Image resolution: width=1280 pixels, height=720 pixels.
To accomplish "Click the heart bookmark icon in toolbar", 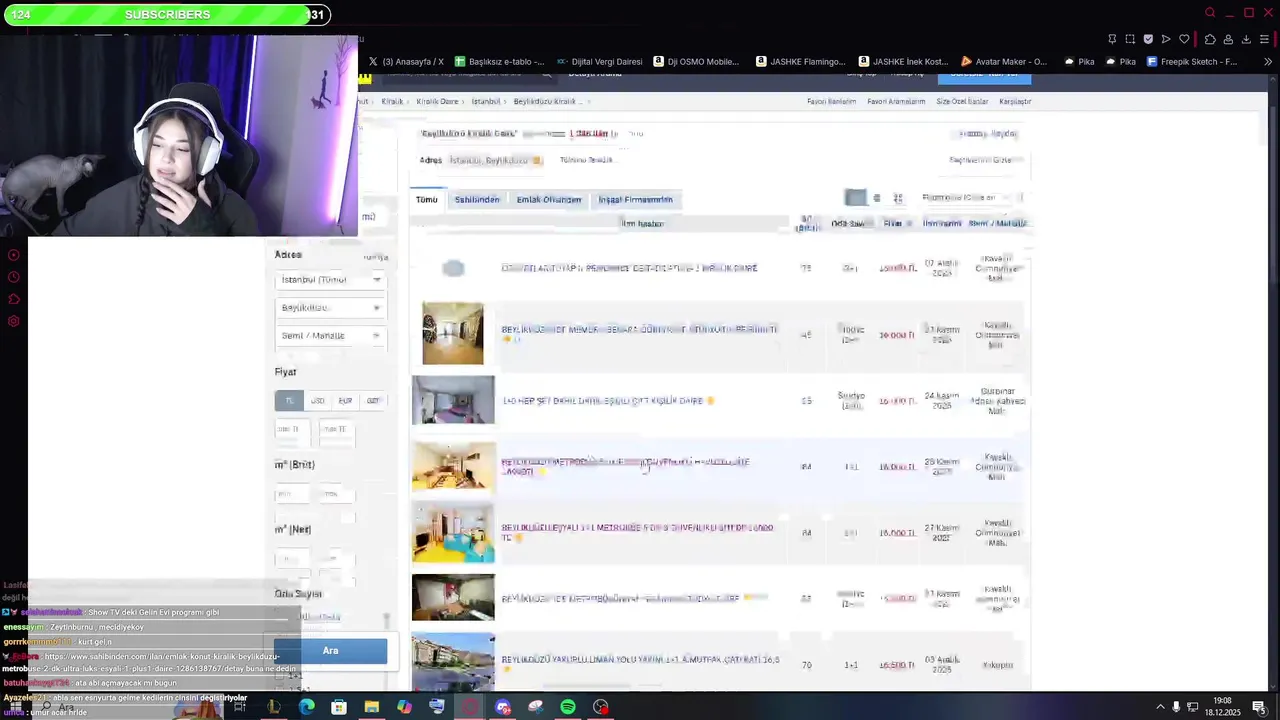I will click(x=1184, y=39).
